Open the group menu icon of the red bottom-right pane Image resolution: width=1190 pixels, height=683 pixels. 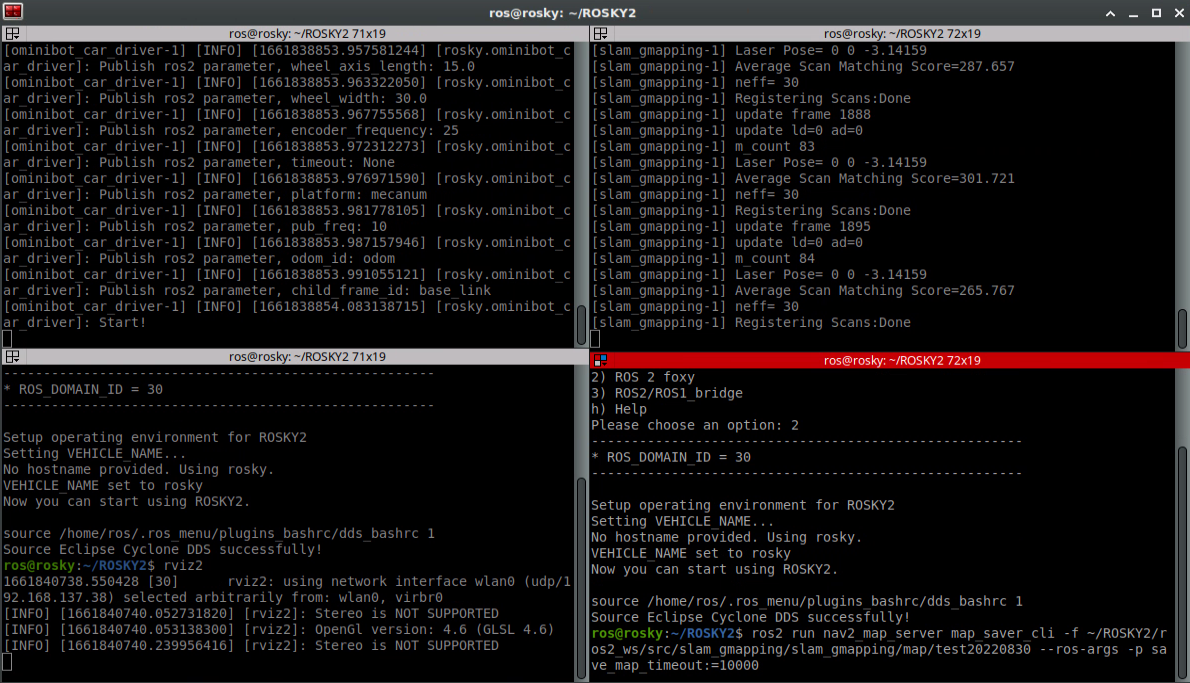600,360
